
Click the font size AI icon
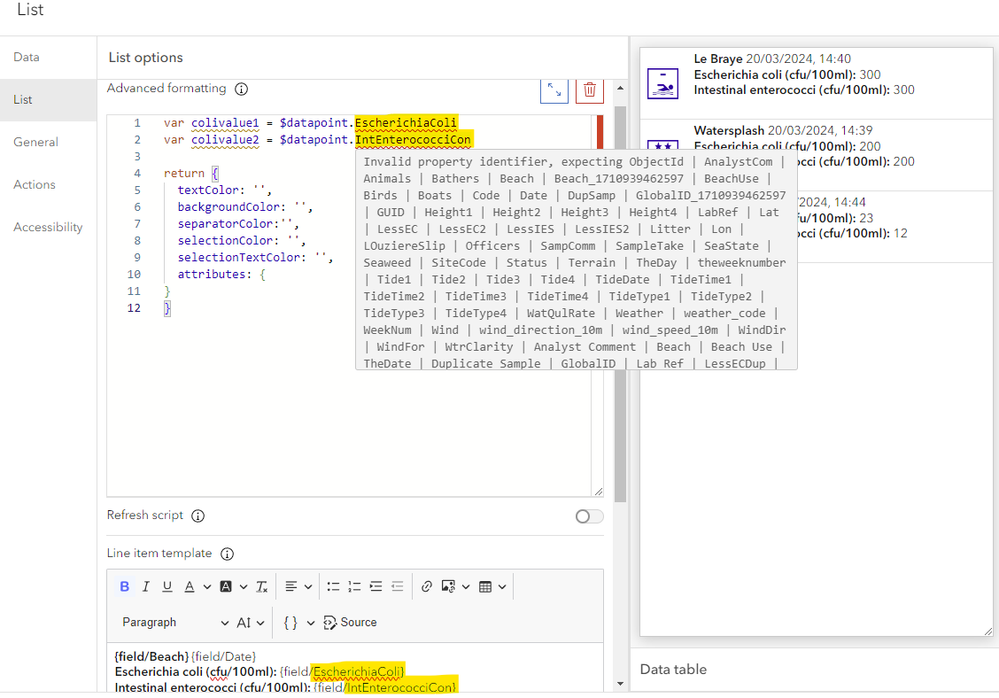click(244, 623)
